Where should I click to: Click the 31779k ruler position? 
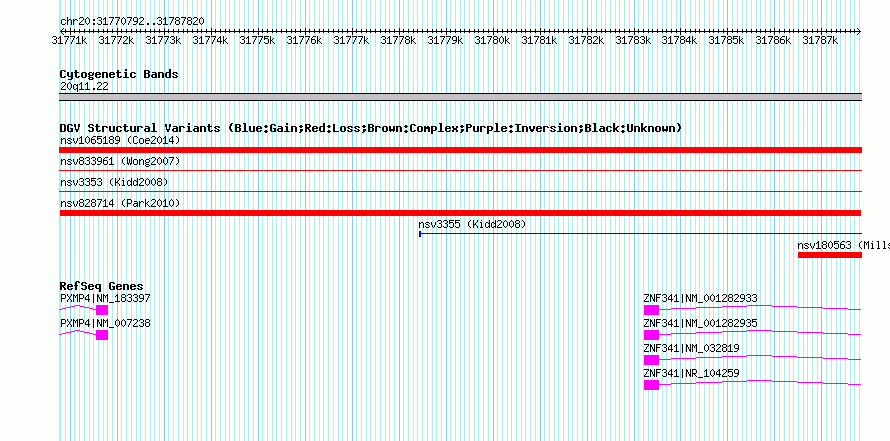click(x=446, y=40)
